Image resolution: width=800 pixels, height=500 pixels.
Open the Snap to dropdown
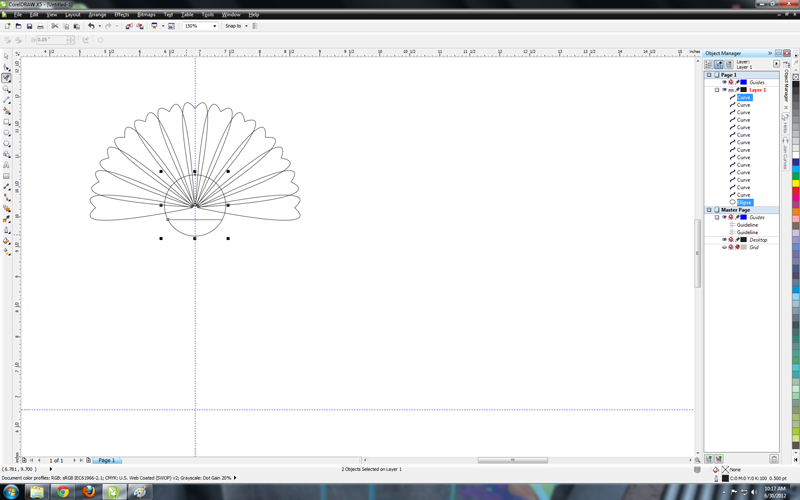[x=246, y=26]
